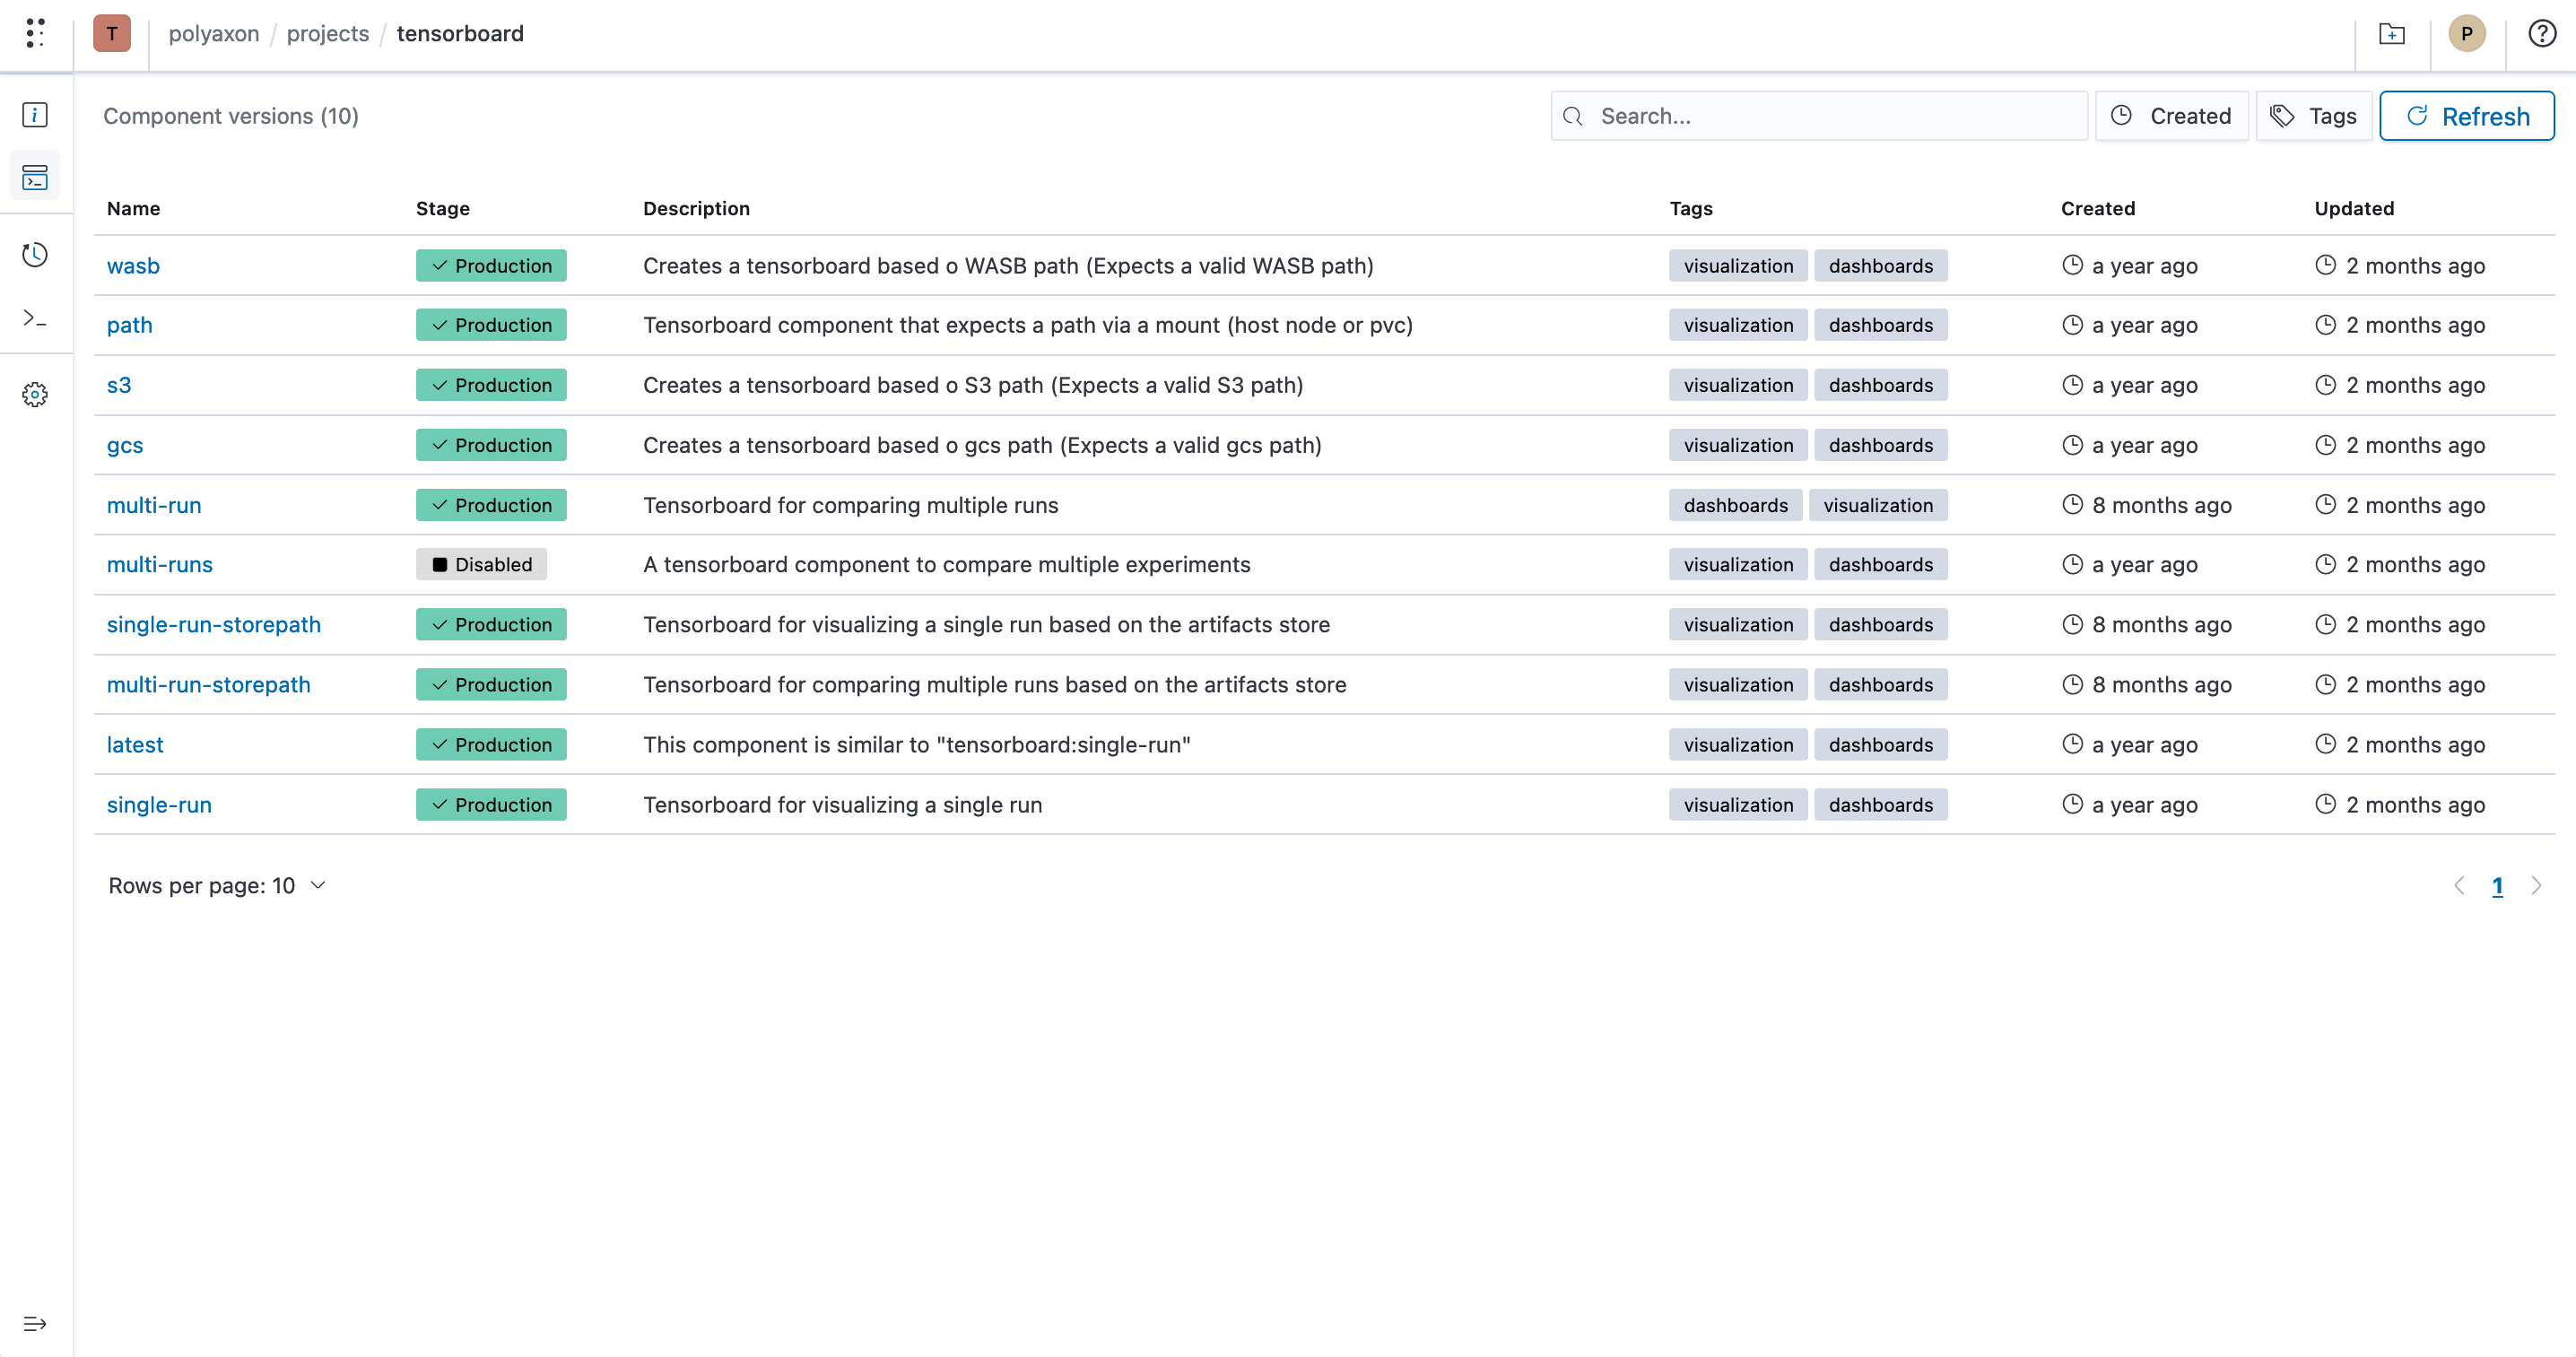2576x1357 pixels.
Task: Open the Created sort filter
Action: click(2171, 116)
